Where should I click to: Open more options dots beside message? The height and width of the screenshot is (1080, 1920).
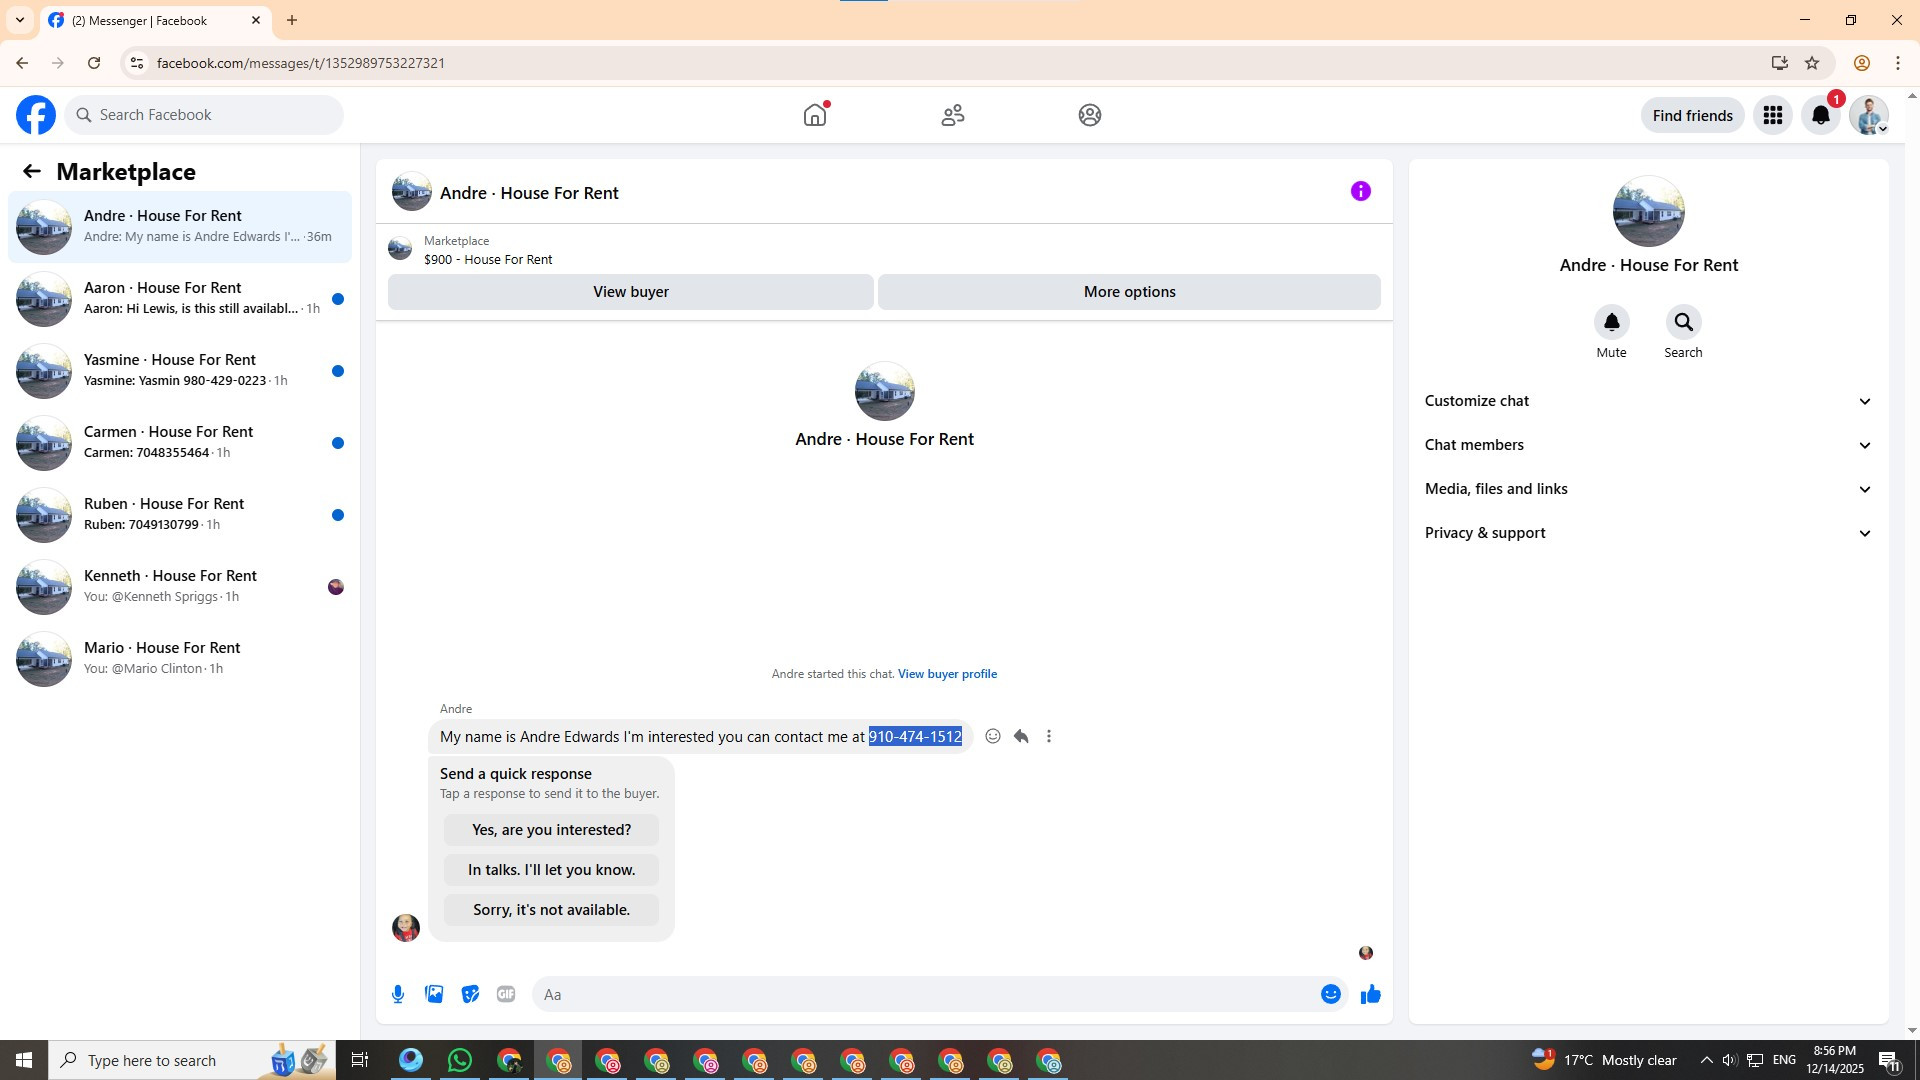(x=1049, y=737)
